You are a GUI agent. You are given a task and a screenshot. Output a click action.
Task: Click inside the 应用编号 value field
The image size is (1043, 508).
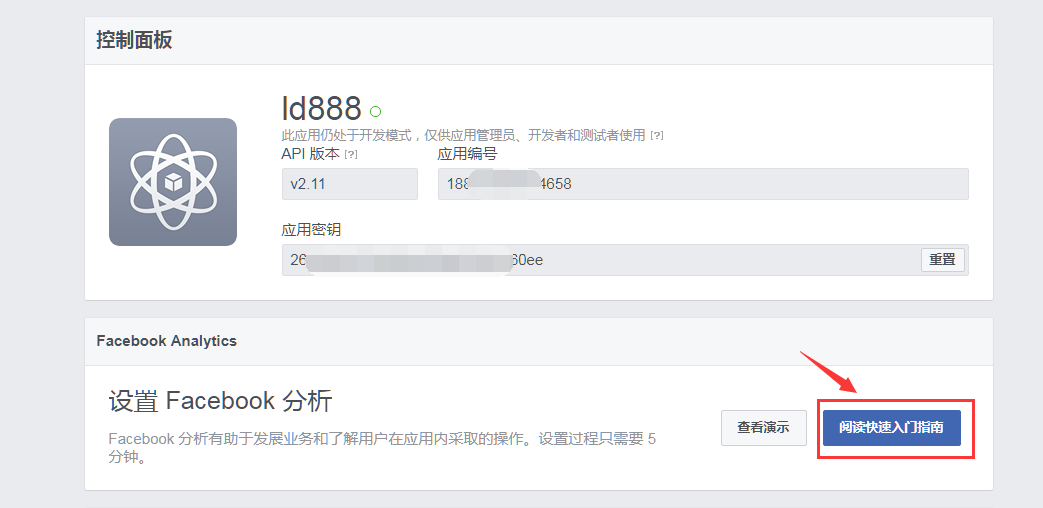point(702,184)
